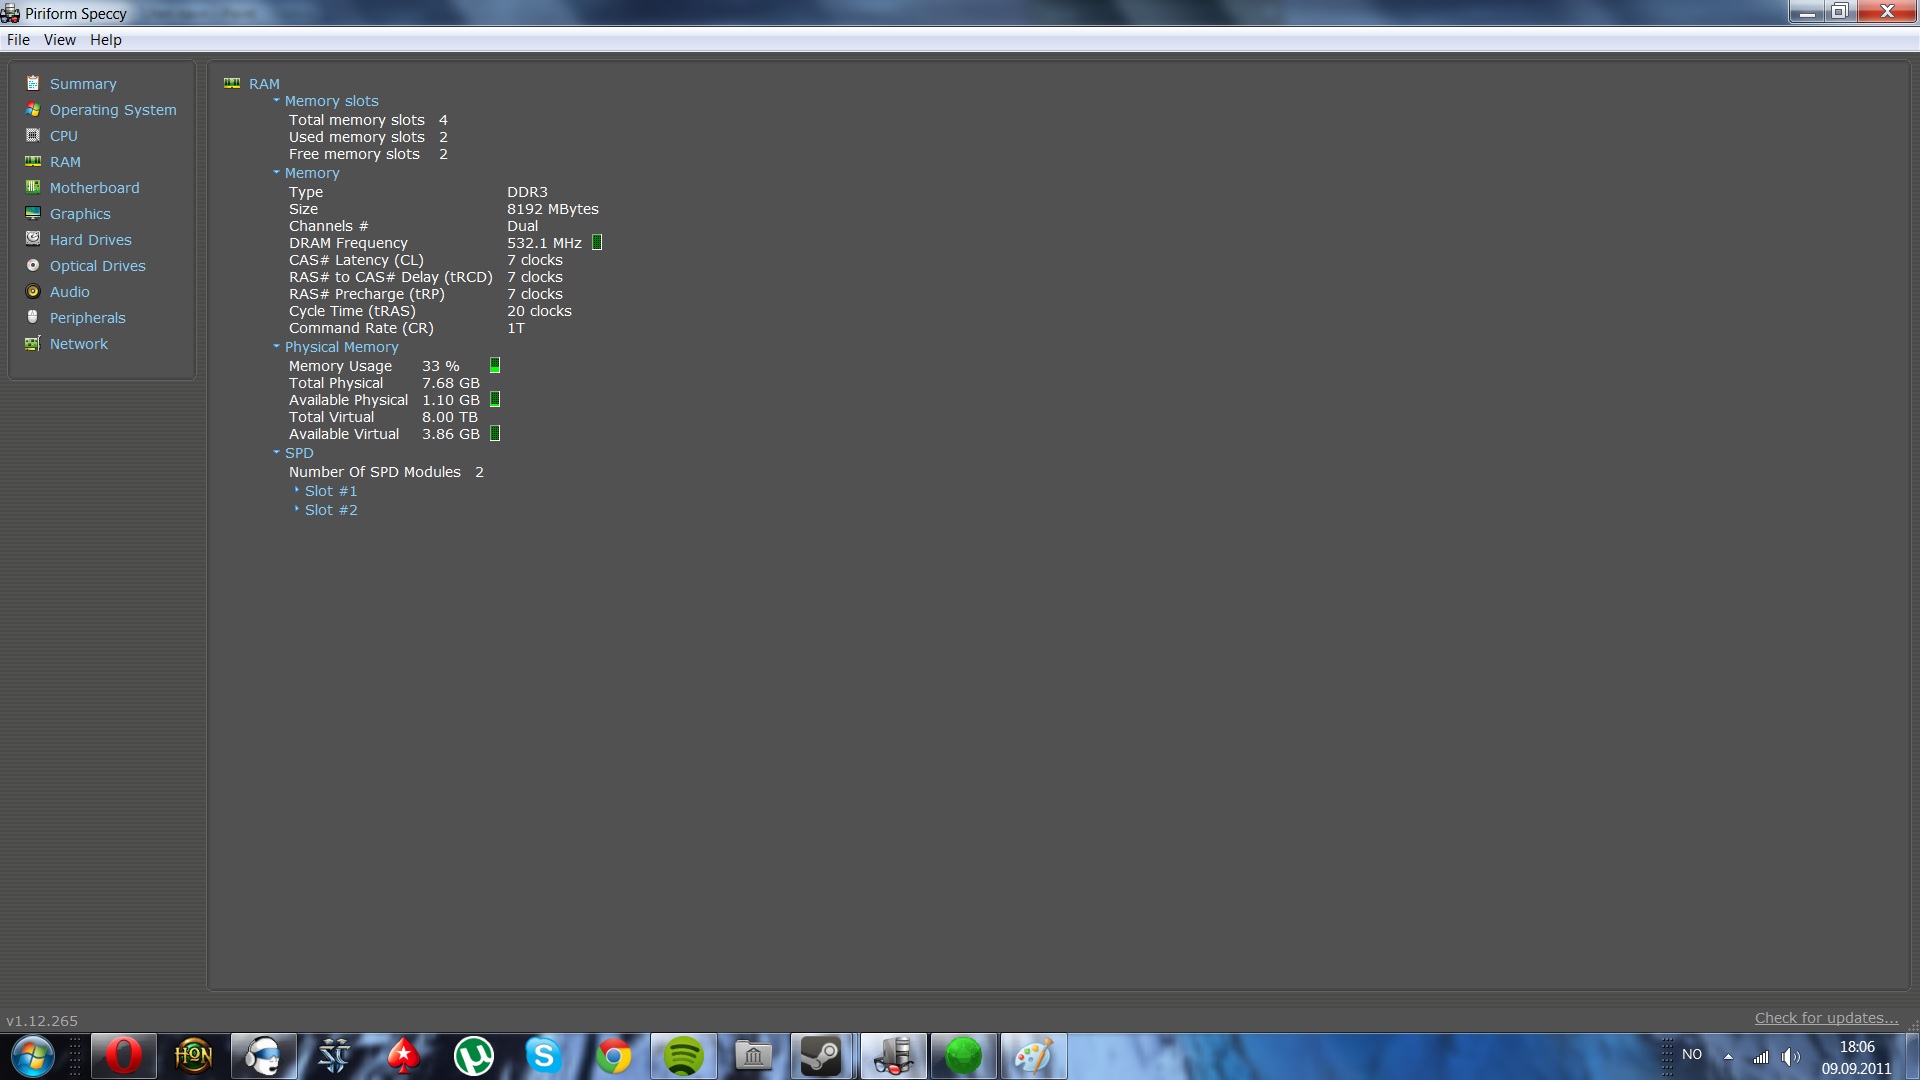This screenshot has height=1080, width=1920.
Task: Click the Available Physical green indicator
Action: (x=495, y=399)
